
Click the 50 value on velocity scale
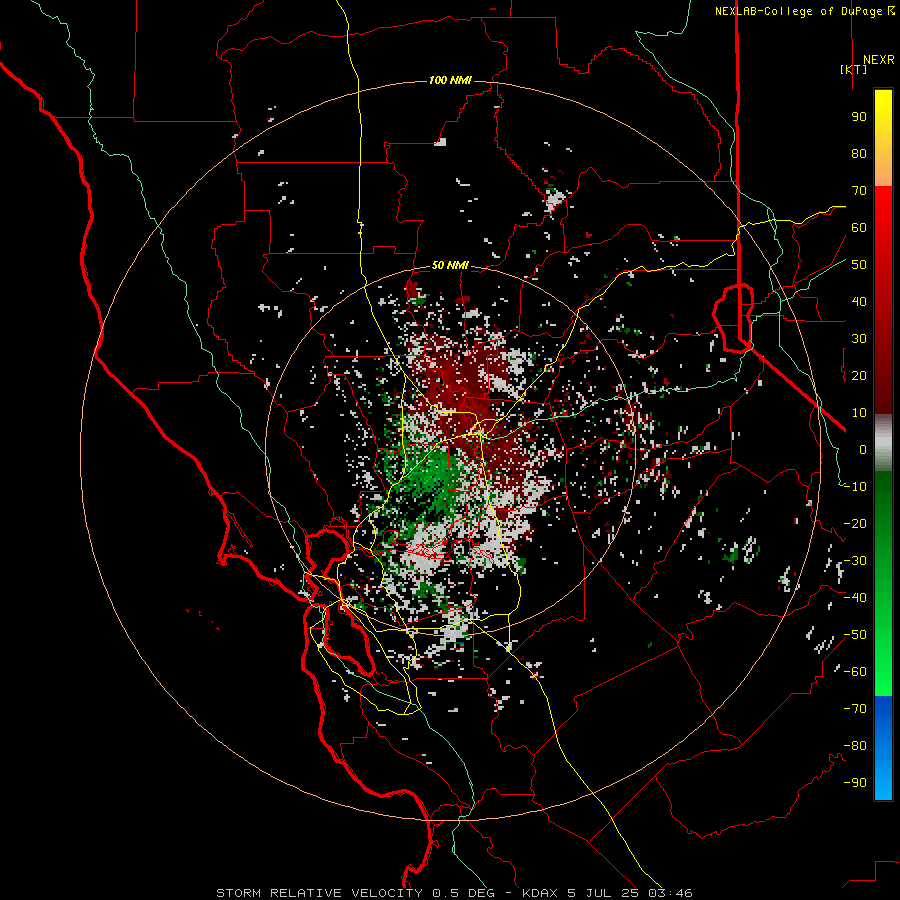pyautogui.click(x=859, y=265)
